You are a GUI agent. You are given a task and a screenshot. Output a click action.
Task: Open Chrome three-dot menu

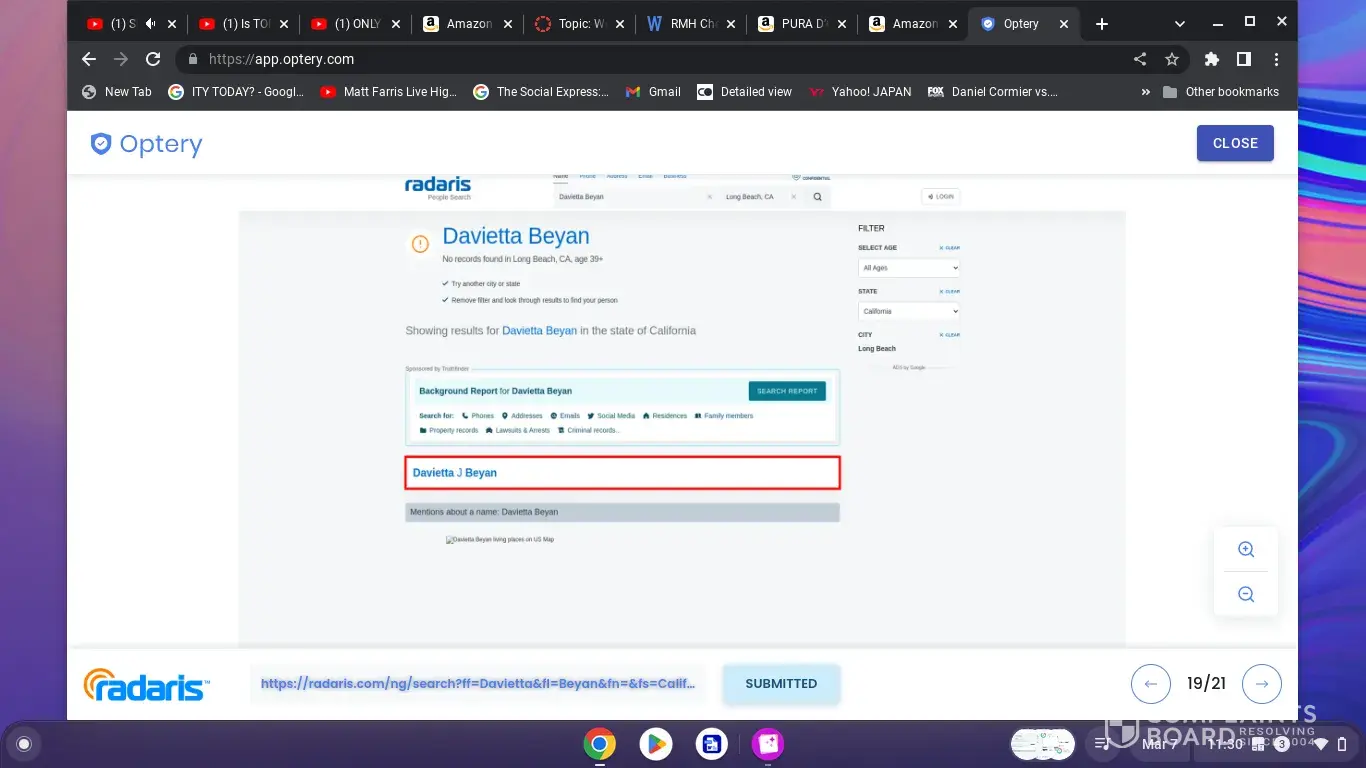click(x=1276, y=59)
